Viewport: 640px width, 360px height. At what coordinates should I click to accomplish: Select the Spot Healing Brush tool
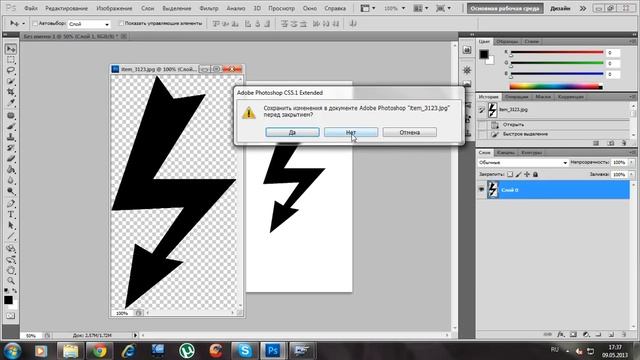[11, 116]
